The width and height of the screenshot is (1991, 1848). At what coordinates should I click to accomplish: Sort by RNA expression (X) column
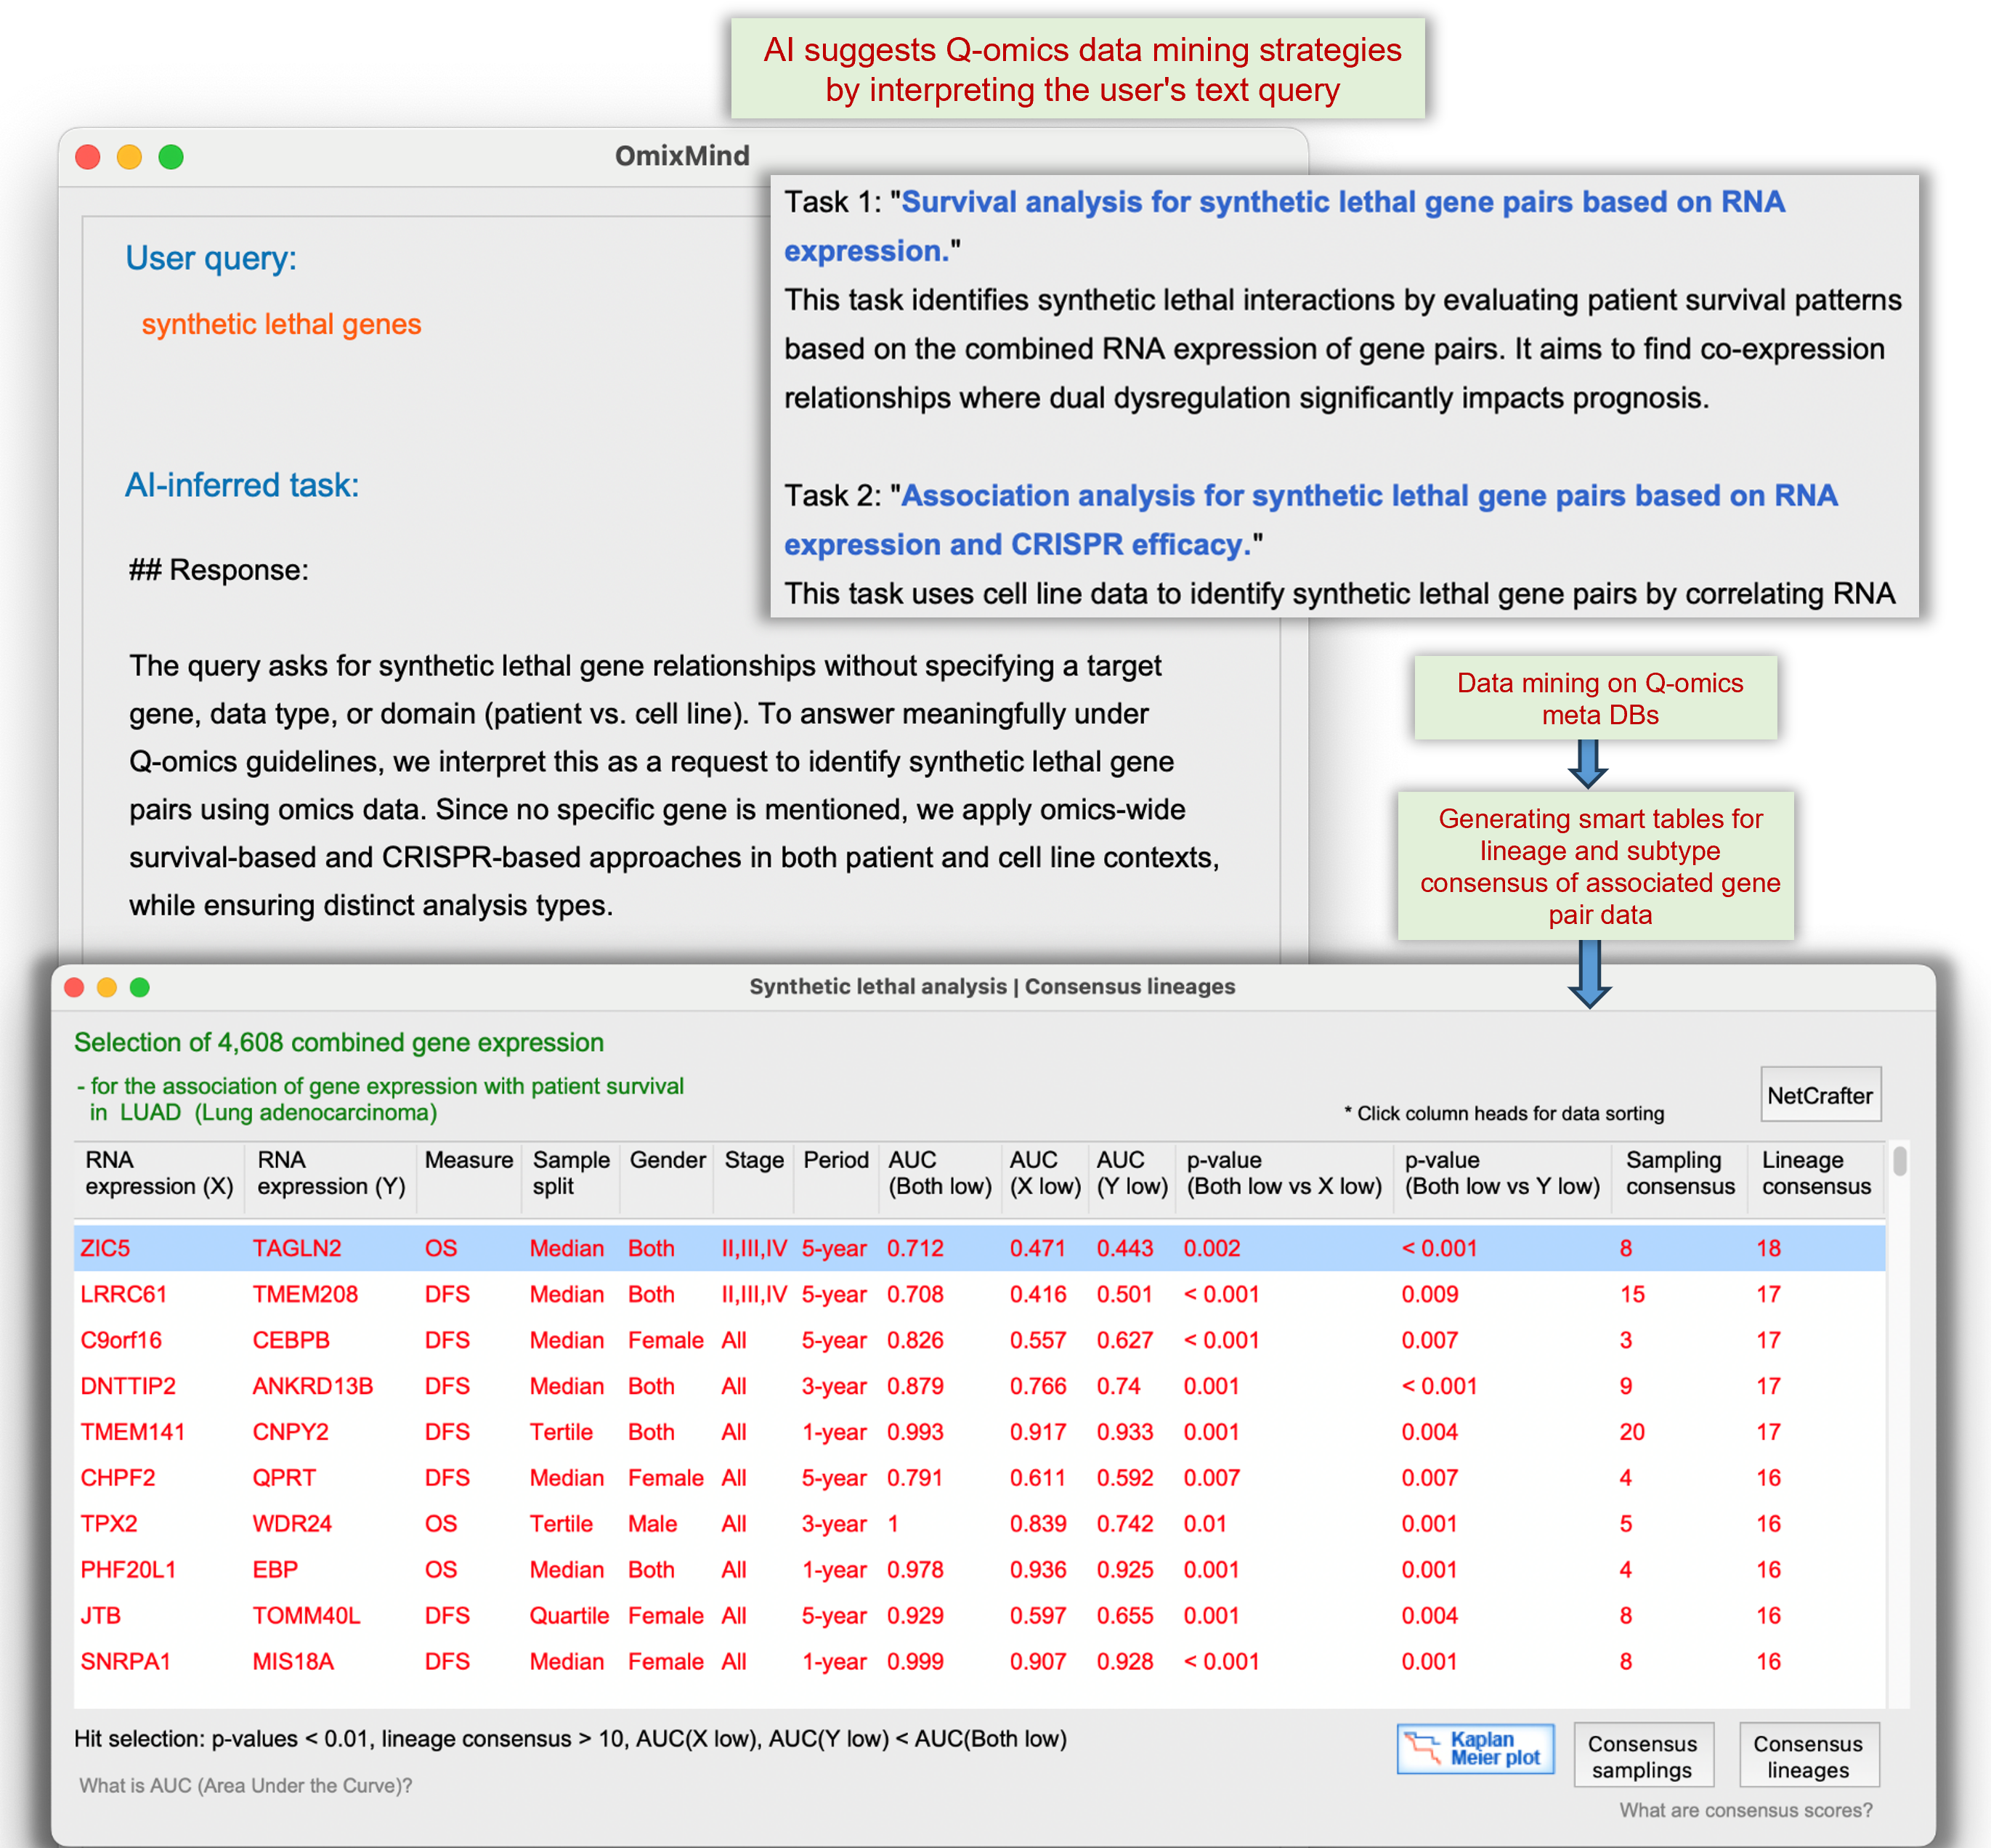click(x=159, y=1173)
